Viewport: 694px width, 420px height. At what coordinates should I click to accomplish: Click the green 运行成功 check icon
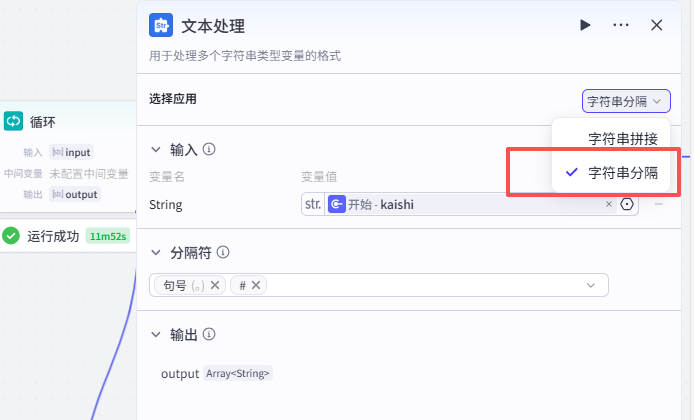[11, 236]
